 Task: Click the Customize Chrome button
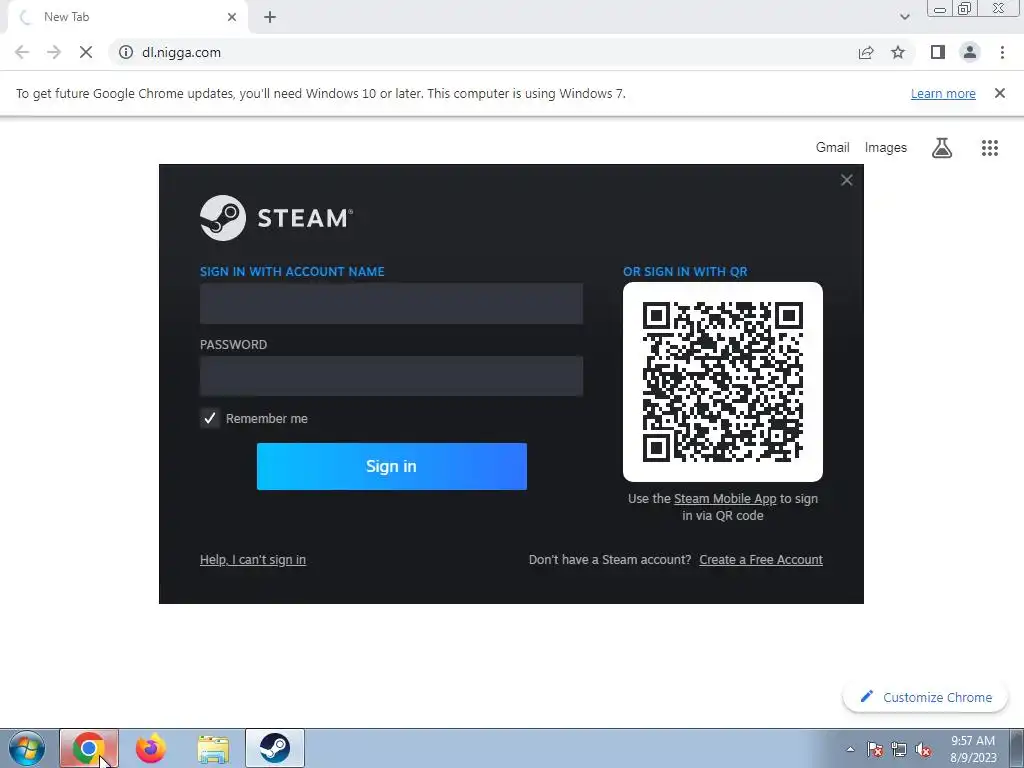925,697
